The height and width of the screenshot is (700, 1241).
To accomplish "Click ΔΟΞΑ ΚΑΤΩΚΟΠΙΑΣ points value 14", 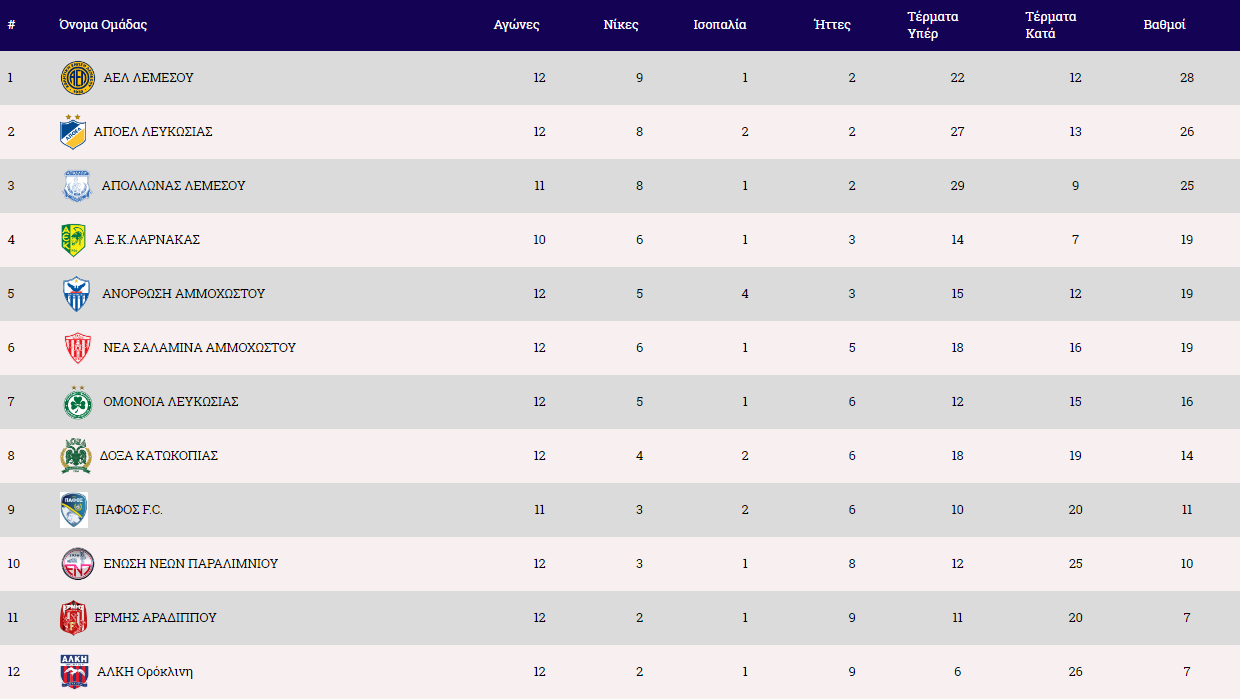I will pos(1187,456).
